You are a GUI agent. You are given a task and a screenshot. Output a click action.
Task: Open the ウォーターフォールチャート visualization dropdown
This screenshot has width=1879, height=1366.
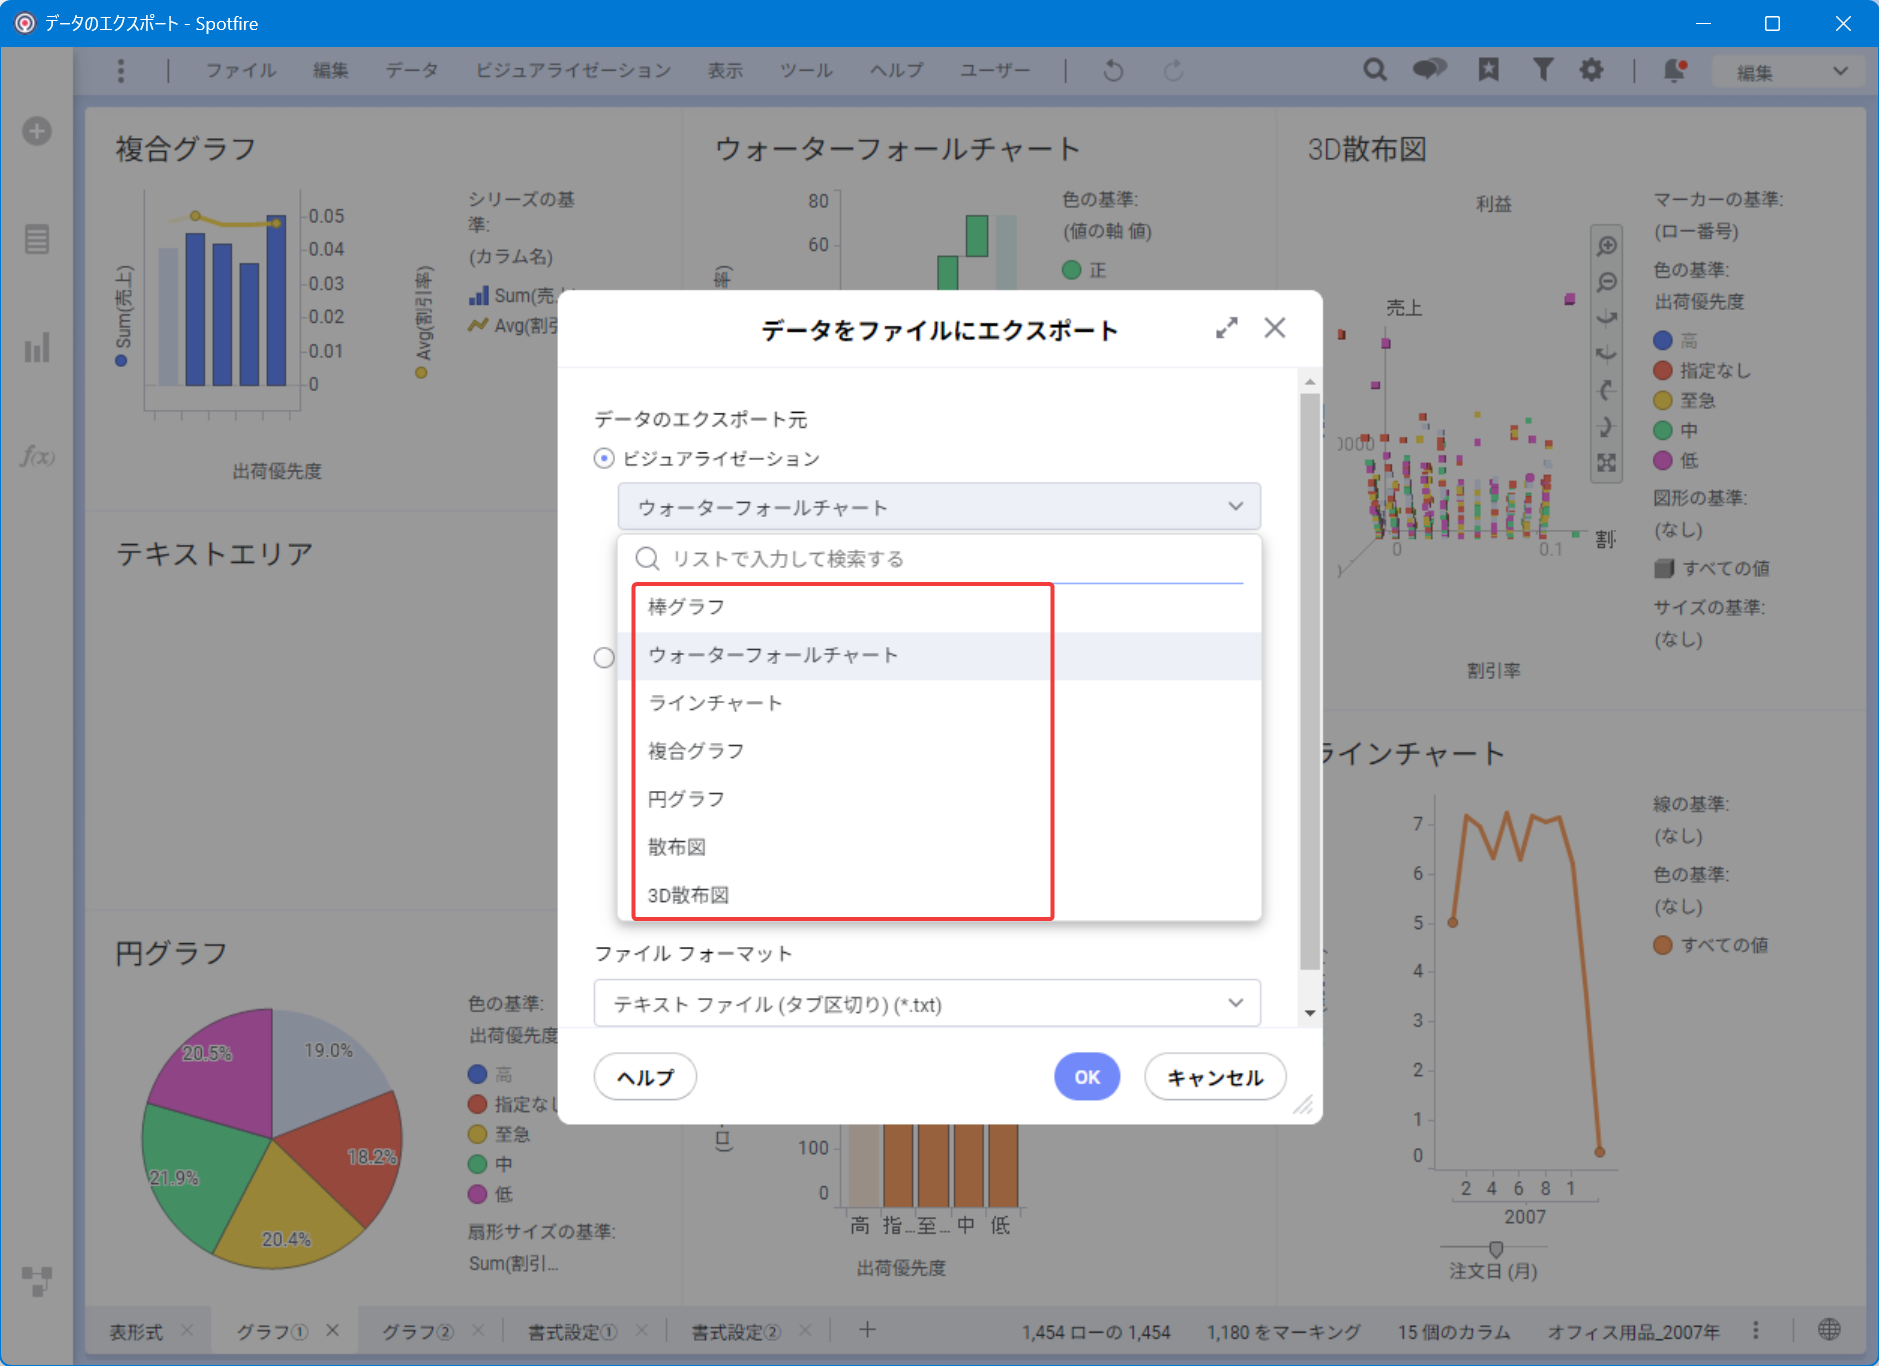pos(939,506)
